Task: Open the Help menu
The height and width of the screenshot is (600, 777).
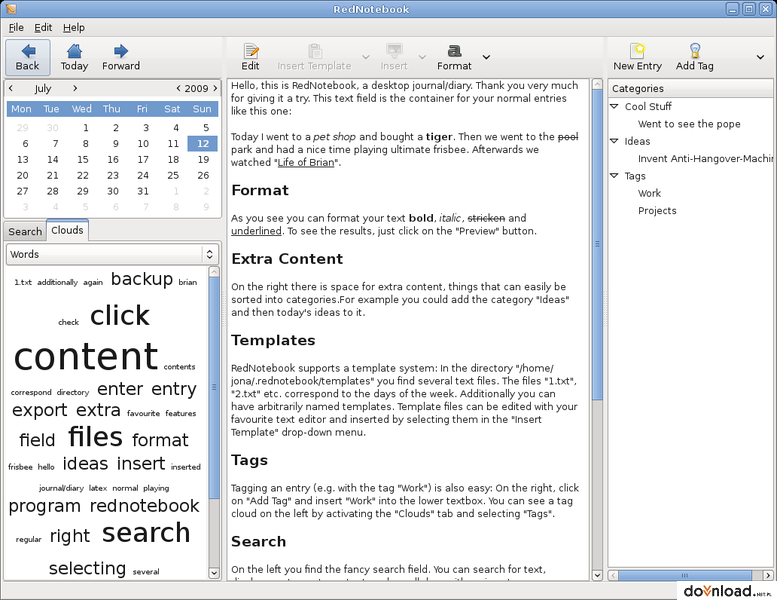Action: click(x=74, y=28)
